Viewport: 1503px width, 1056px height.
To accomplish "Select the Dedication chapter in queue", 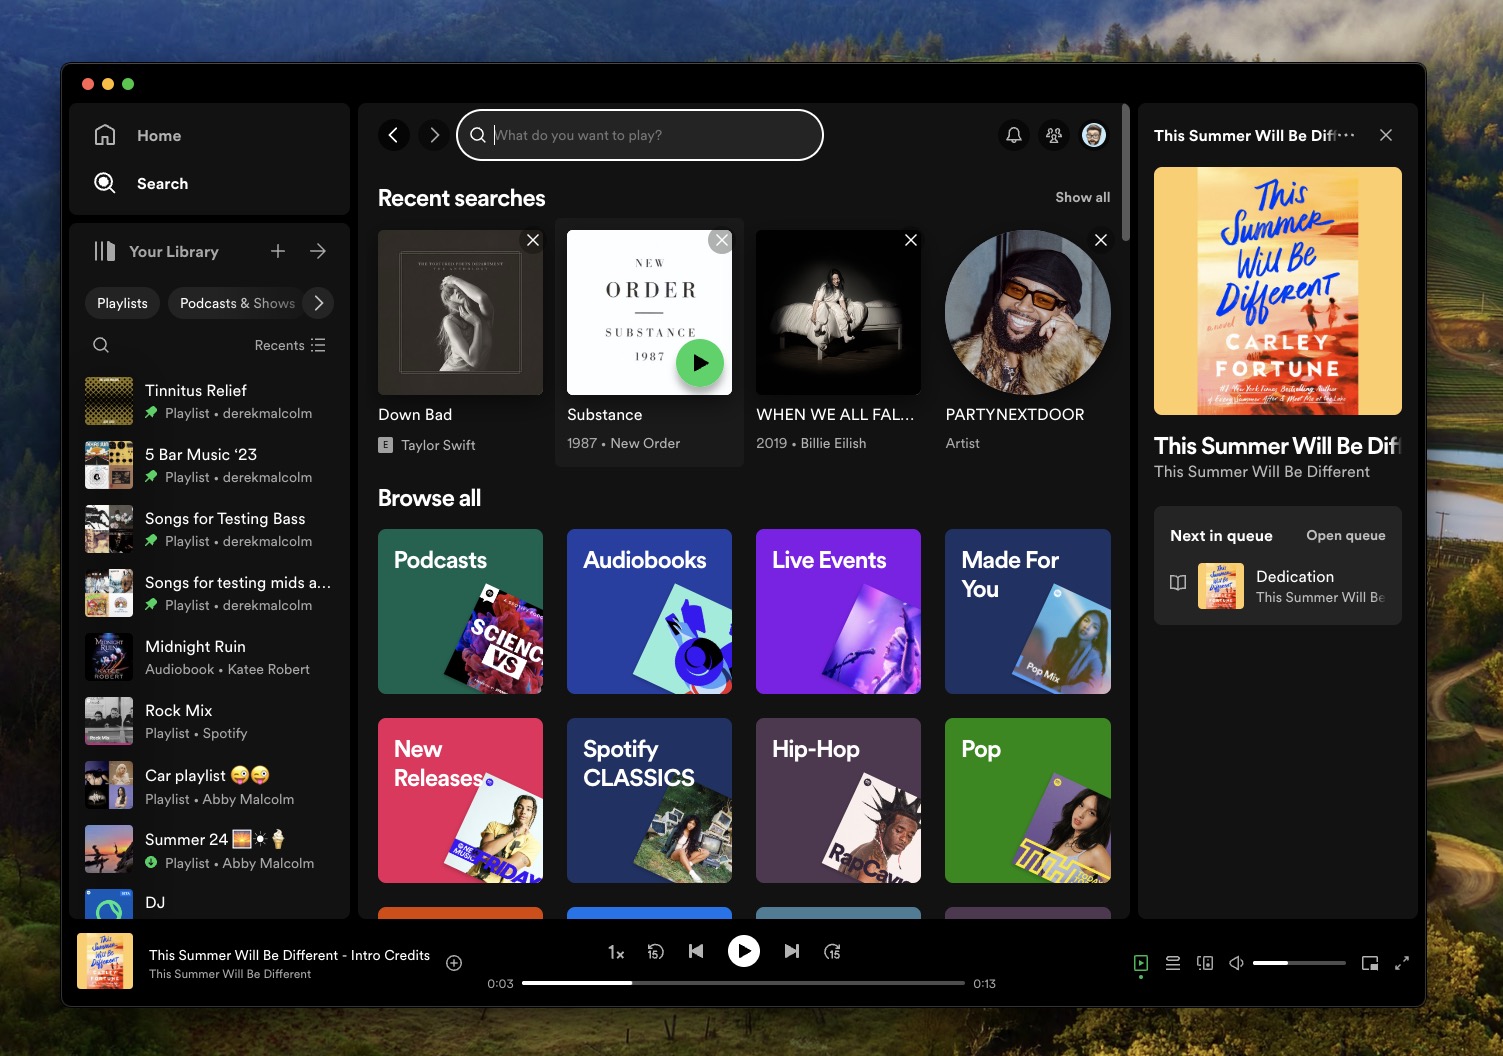I will click(1278, 586).
